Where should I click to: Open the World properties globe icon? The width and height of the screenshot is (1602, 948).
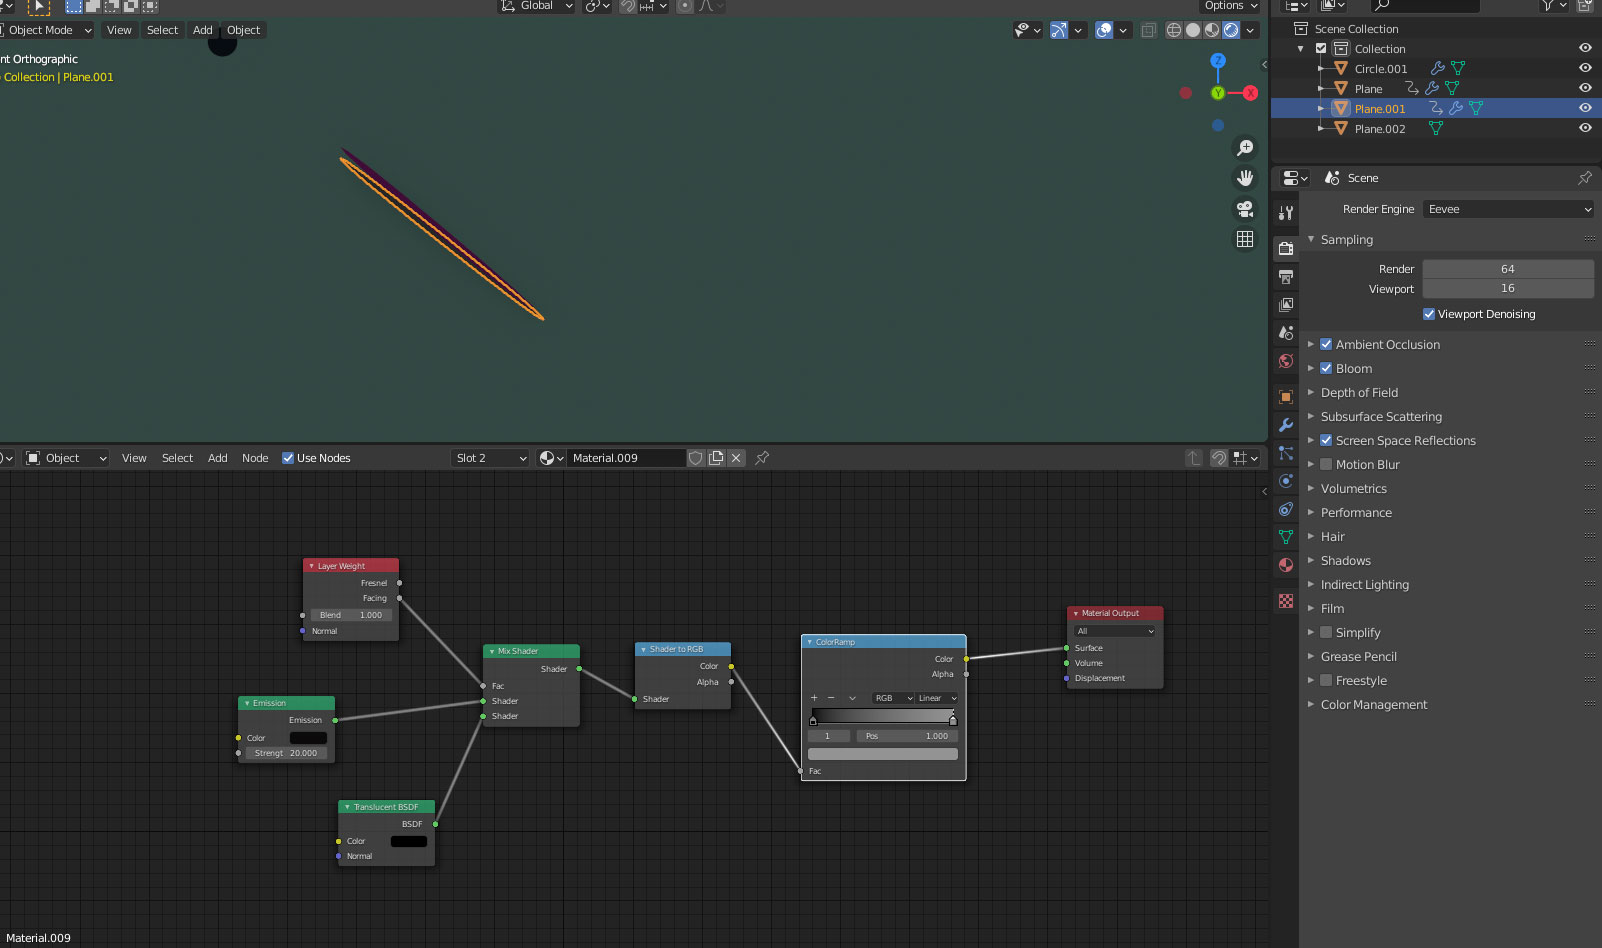click(1286, 361)
